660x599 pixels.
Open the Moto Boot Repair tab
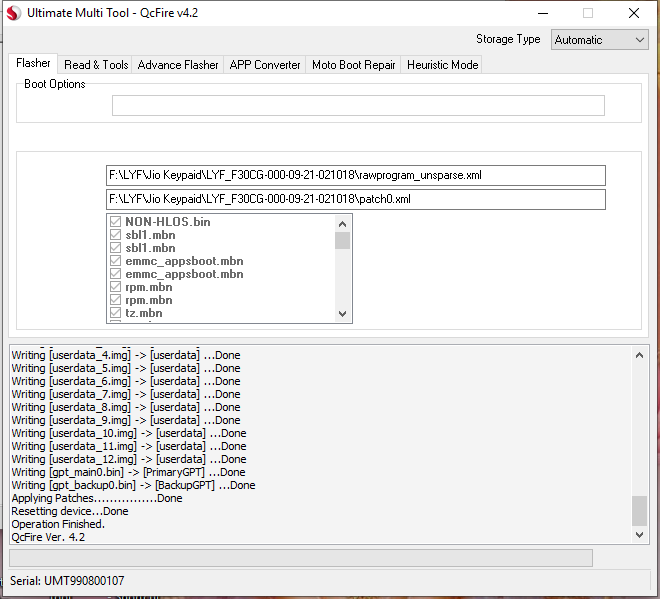353,65
